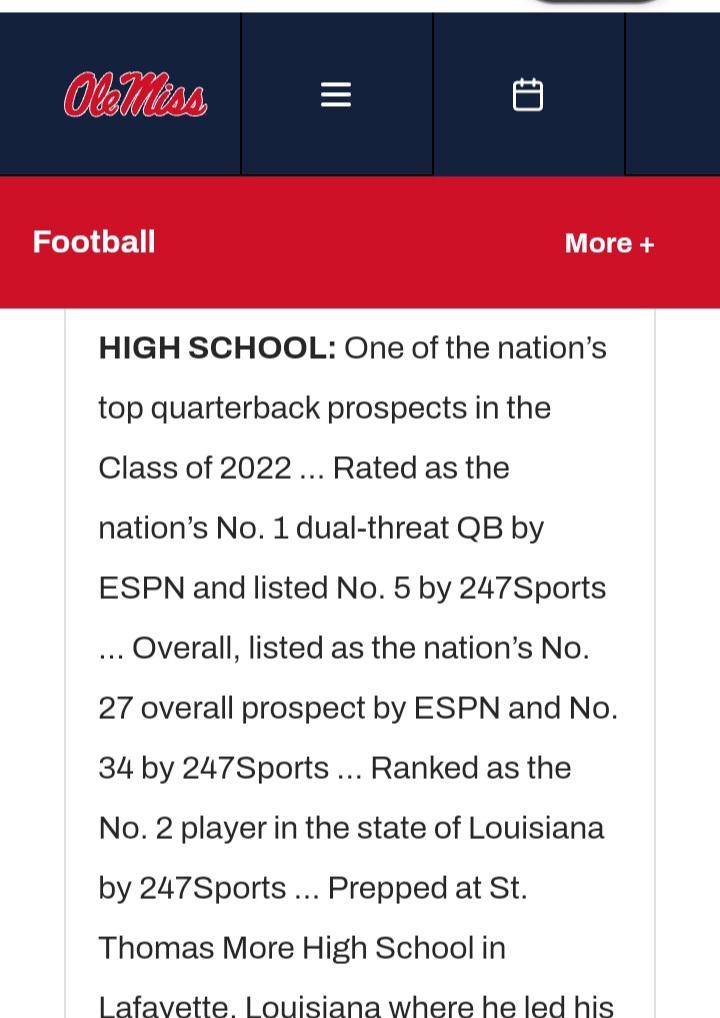Tap the dark pill at top edge
Screen dimensions: 720x1018
[596, 3]
